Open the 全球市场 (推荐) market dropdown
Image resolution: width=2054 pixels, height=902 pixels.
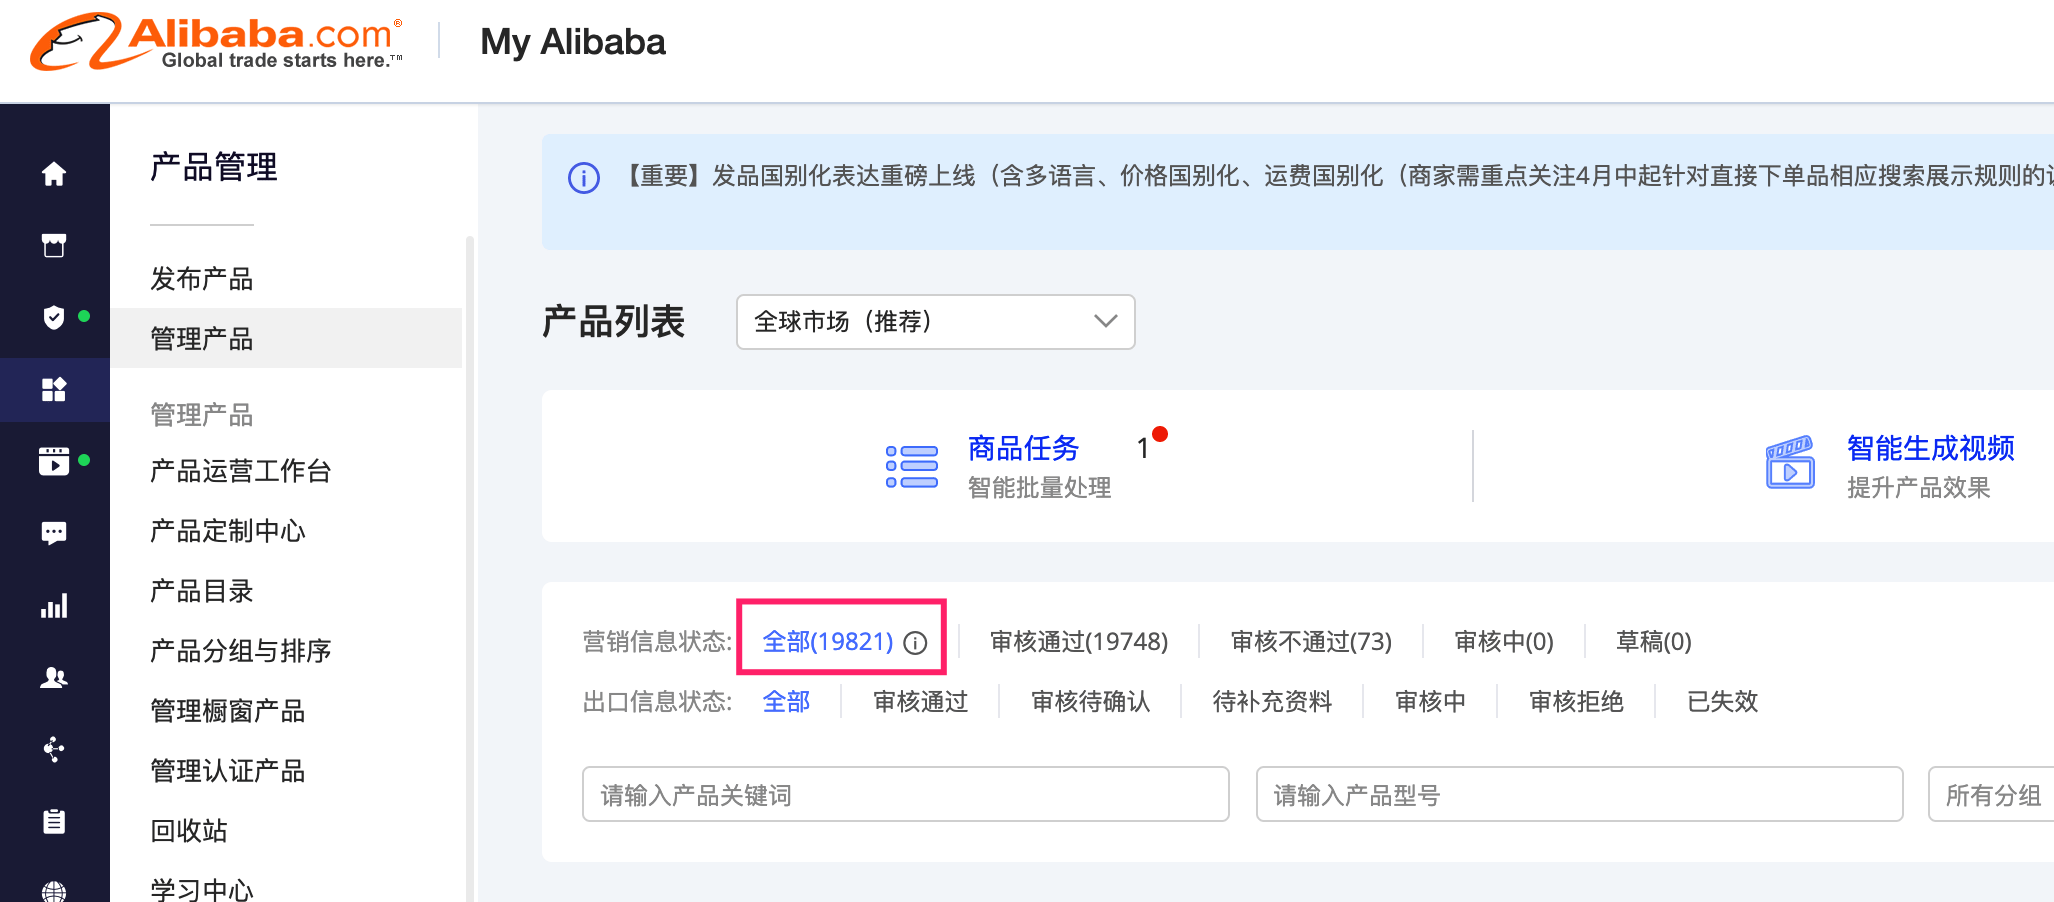click(x=935, y=322)
